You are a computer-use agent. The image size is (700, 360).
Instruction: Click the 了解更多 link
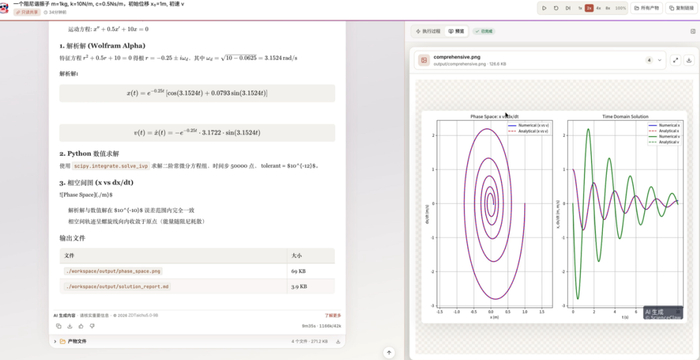coord(333,315)
